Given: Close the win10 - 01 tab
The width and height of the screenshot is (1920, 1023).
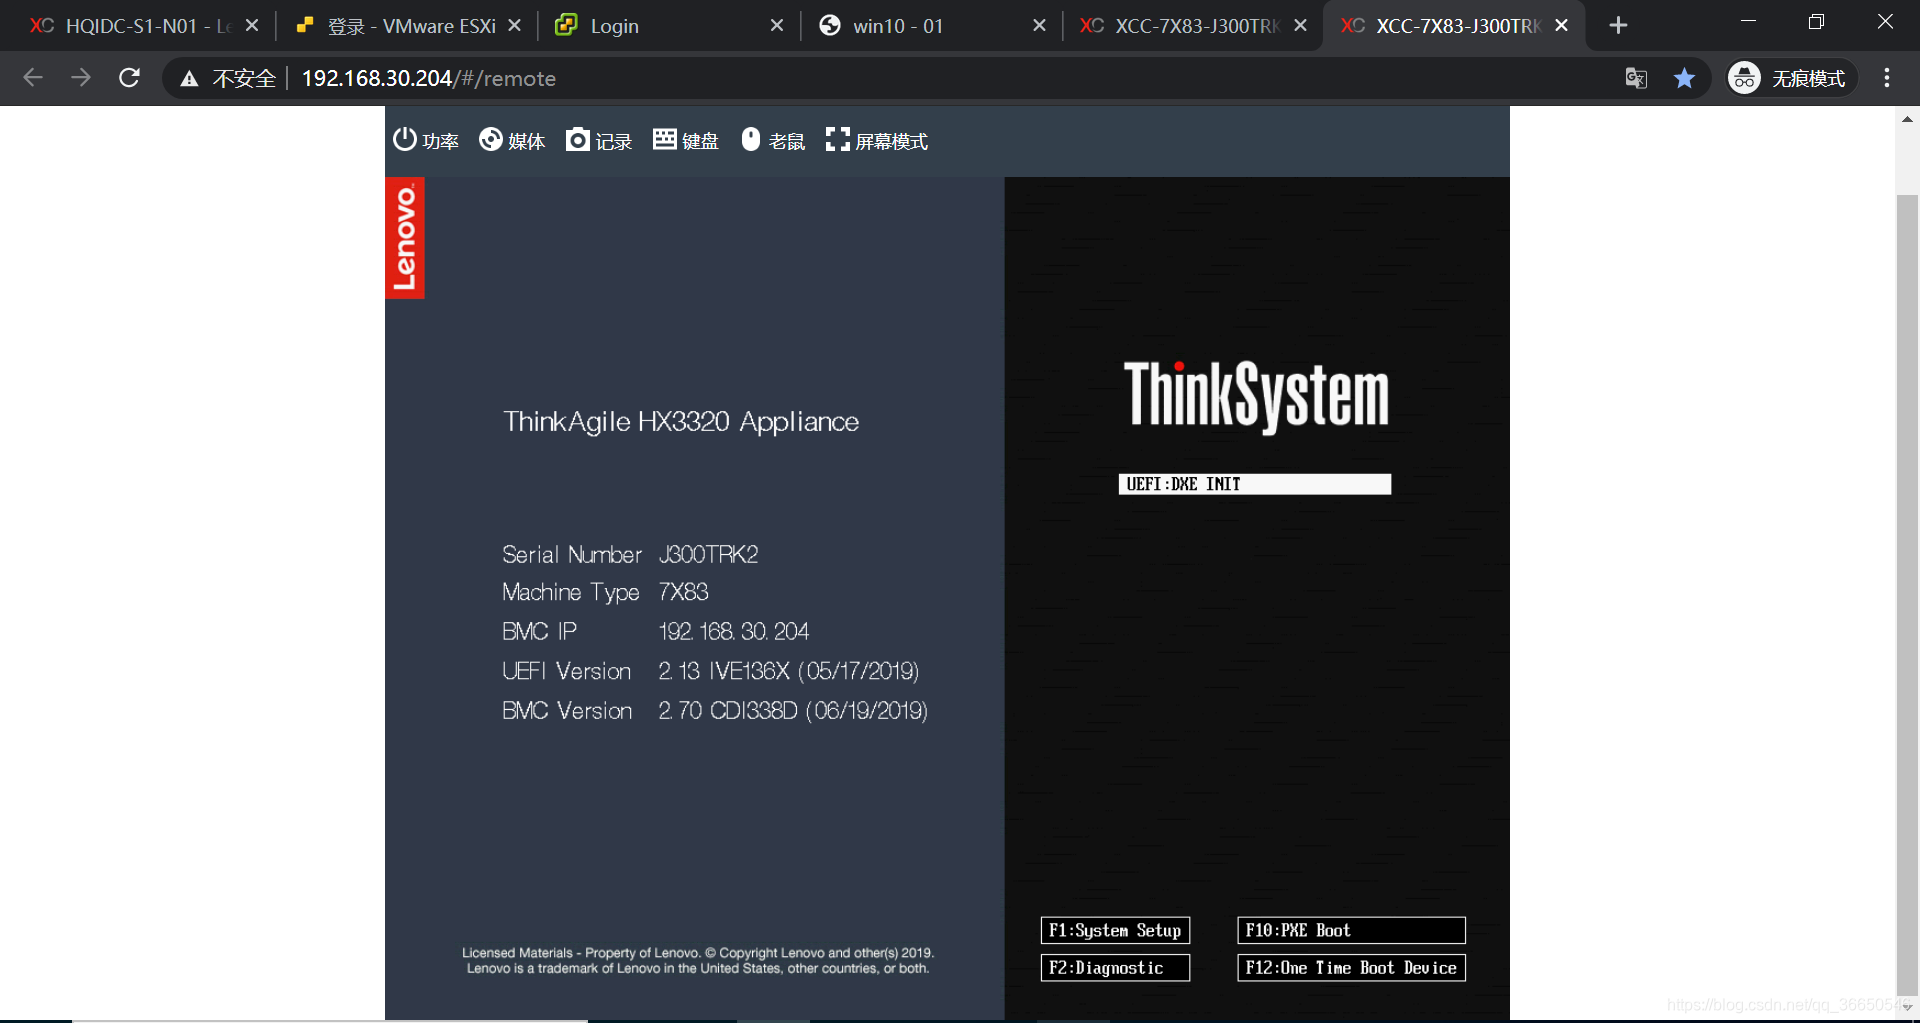Looking at the screenshot, I should pyautogui.click(x=1039, y=26).
